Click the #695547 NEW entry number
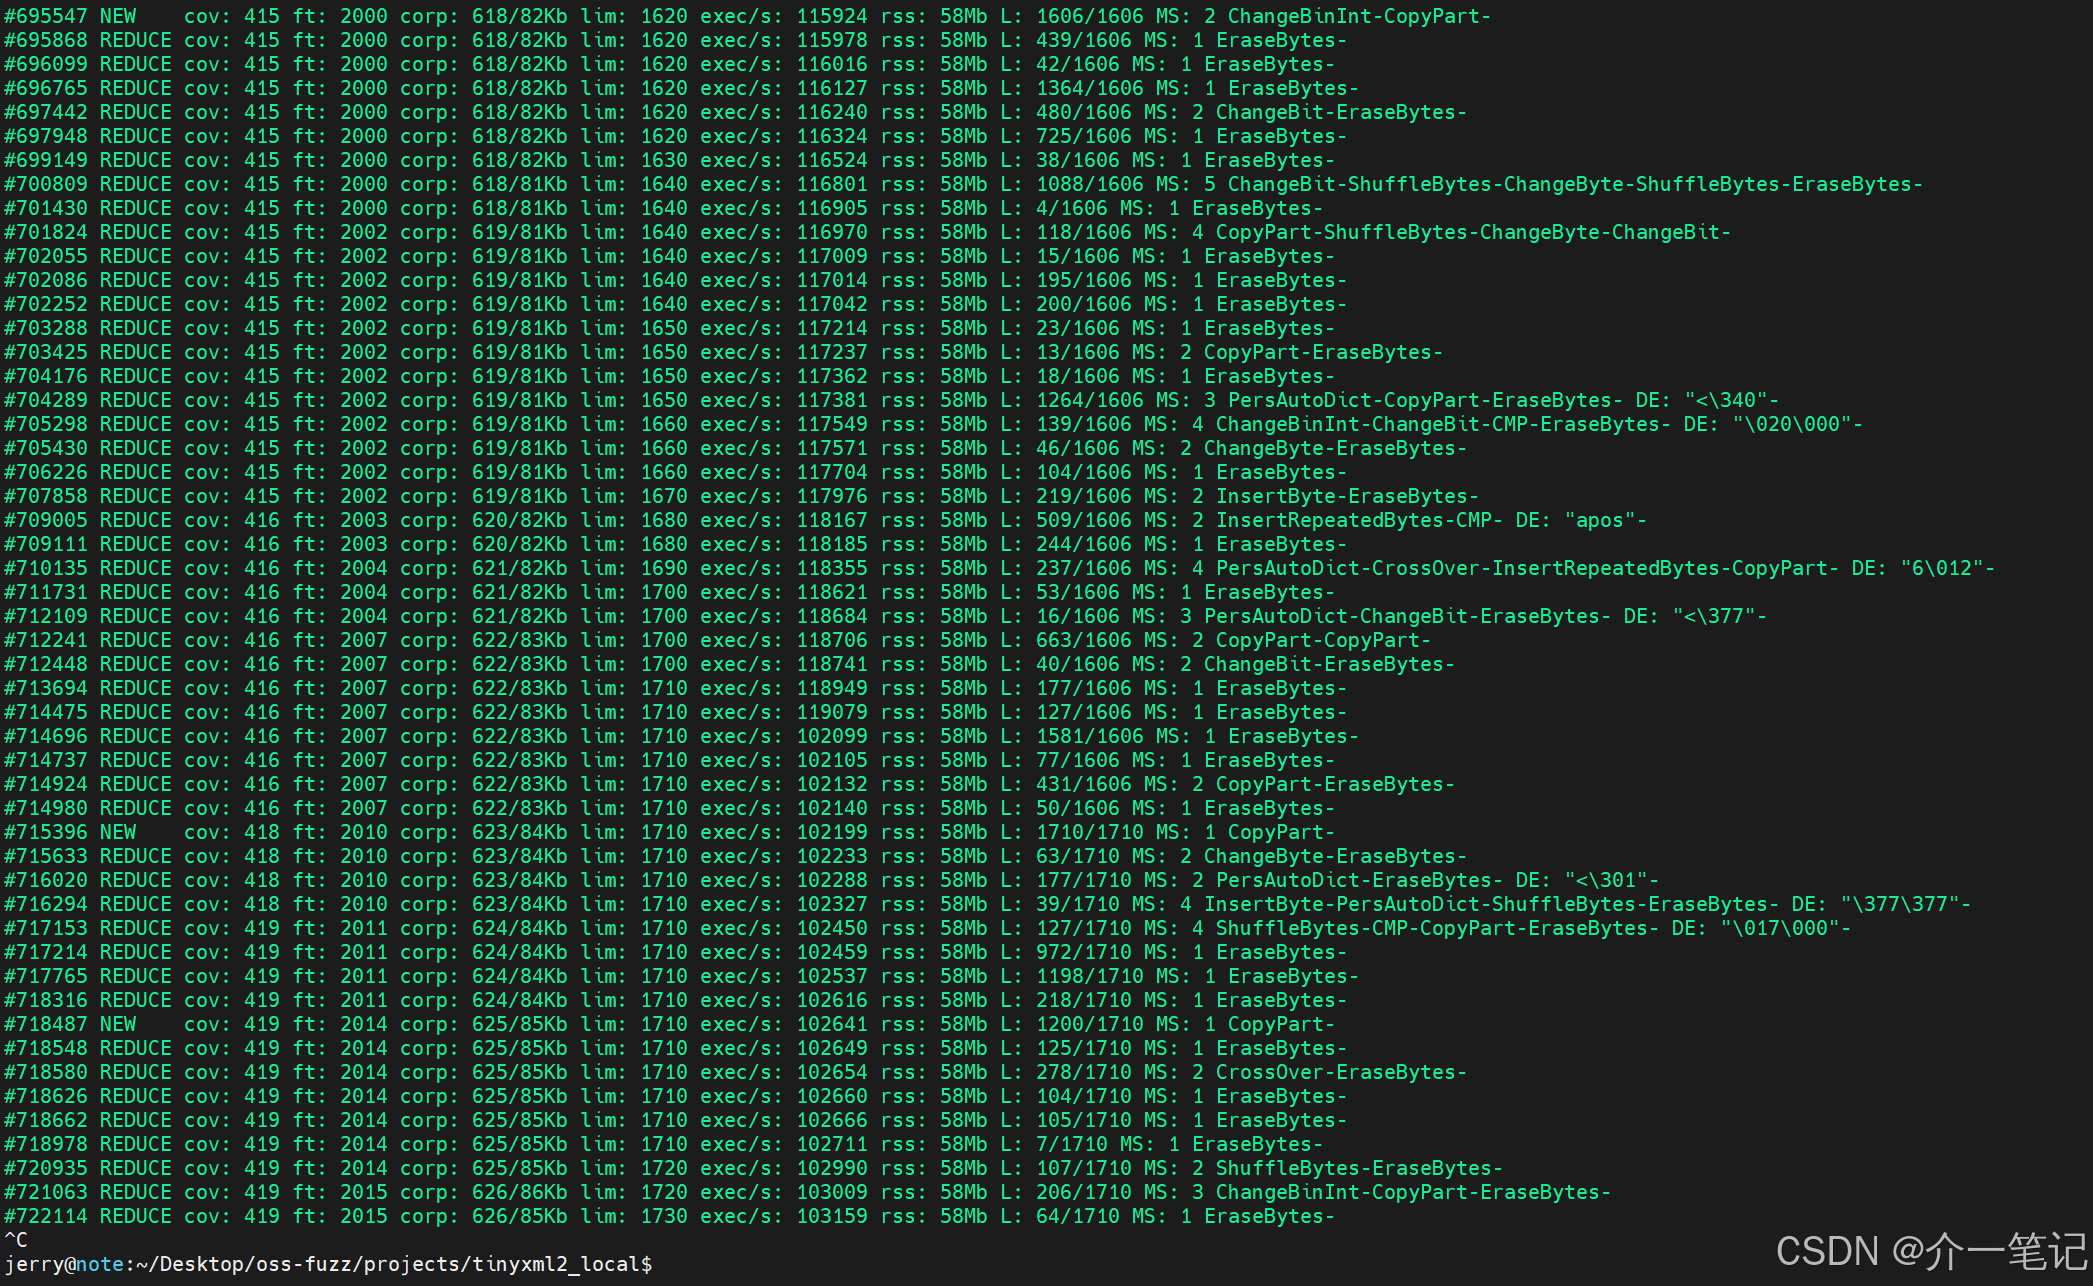 pyautogui.click(x=45, y=16)
